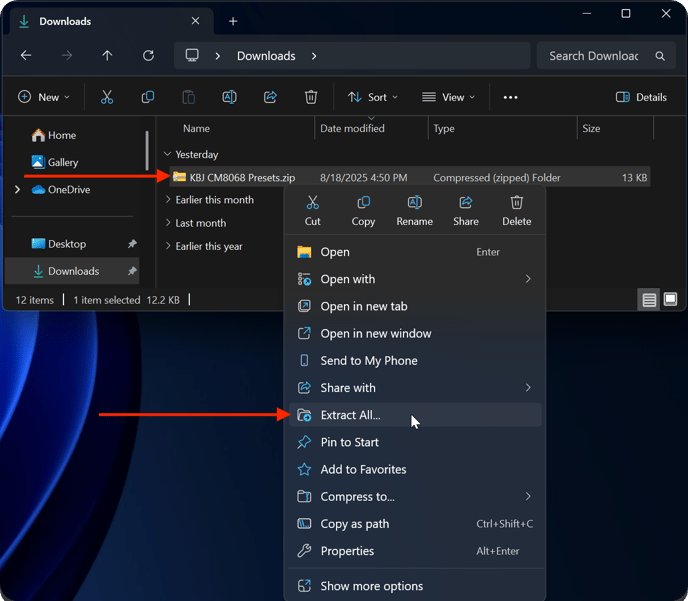Click the navigation pane scrollbar
Viewport: 688px width, 601px height.
click(x=147, y=150)
